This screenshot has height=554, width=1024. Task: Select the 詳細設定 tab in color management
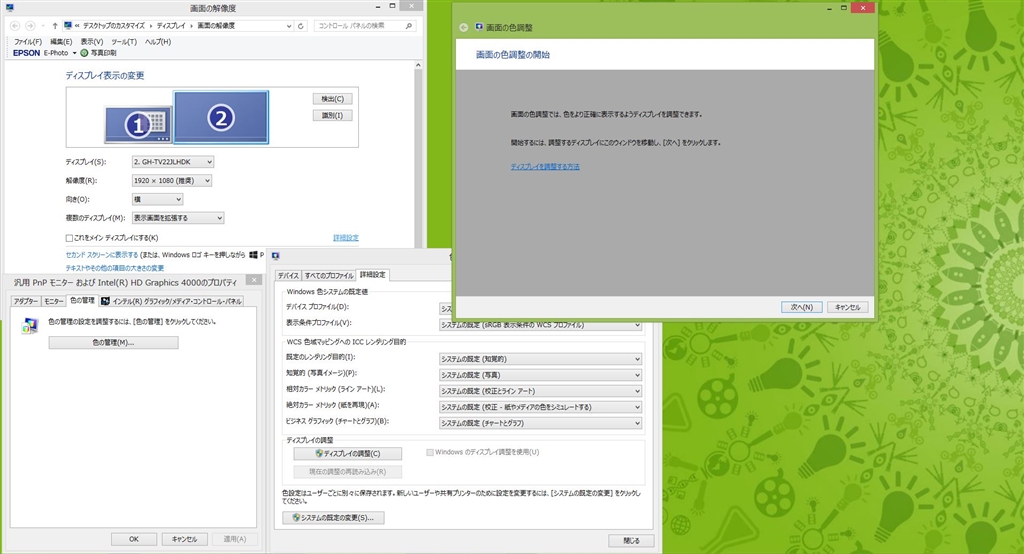373,274
